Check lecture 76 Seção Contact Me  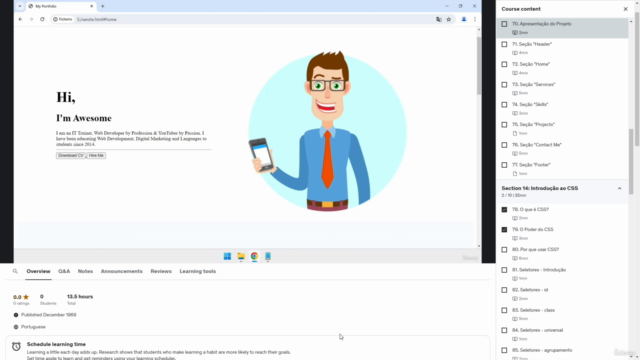(x=504, y=145)
